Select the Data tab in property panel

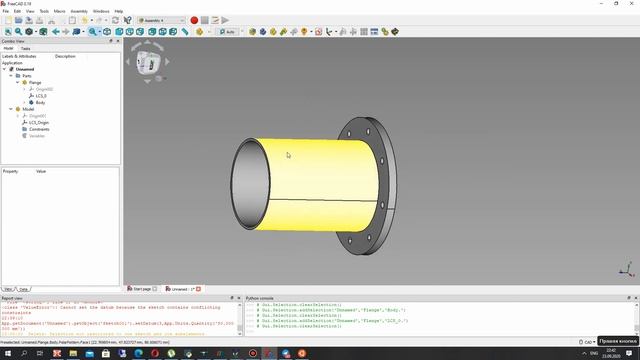pyautogui.click(x=24, y=289)
